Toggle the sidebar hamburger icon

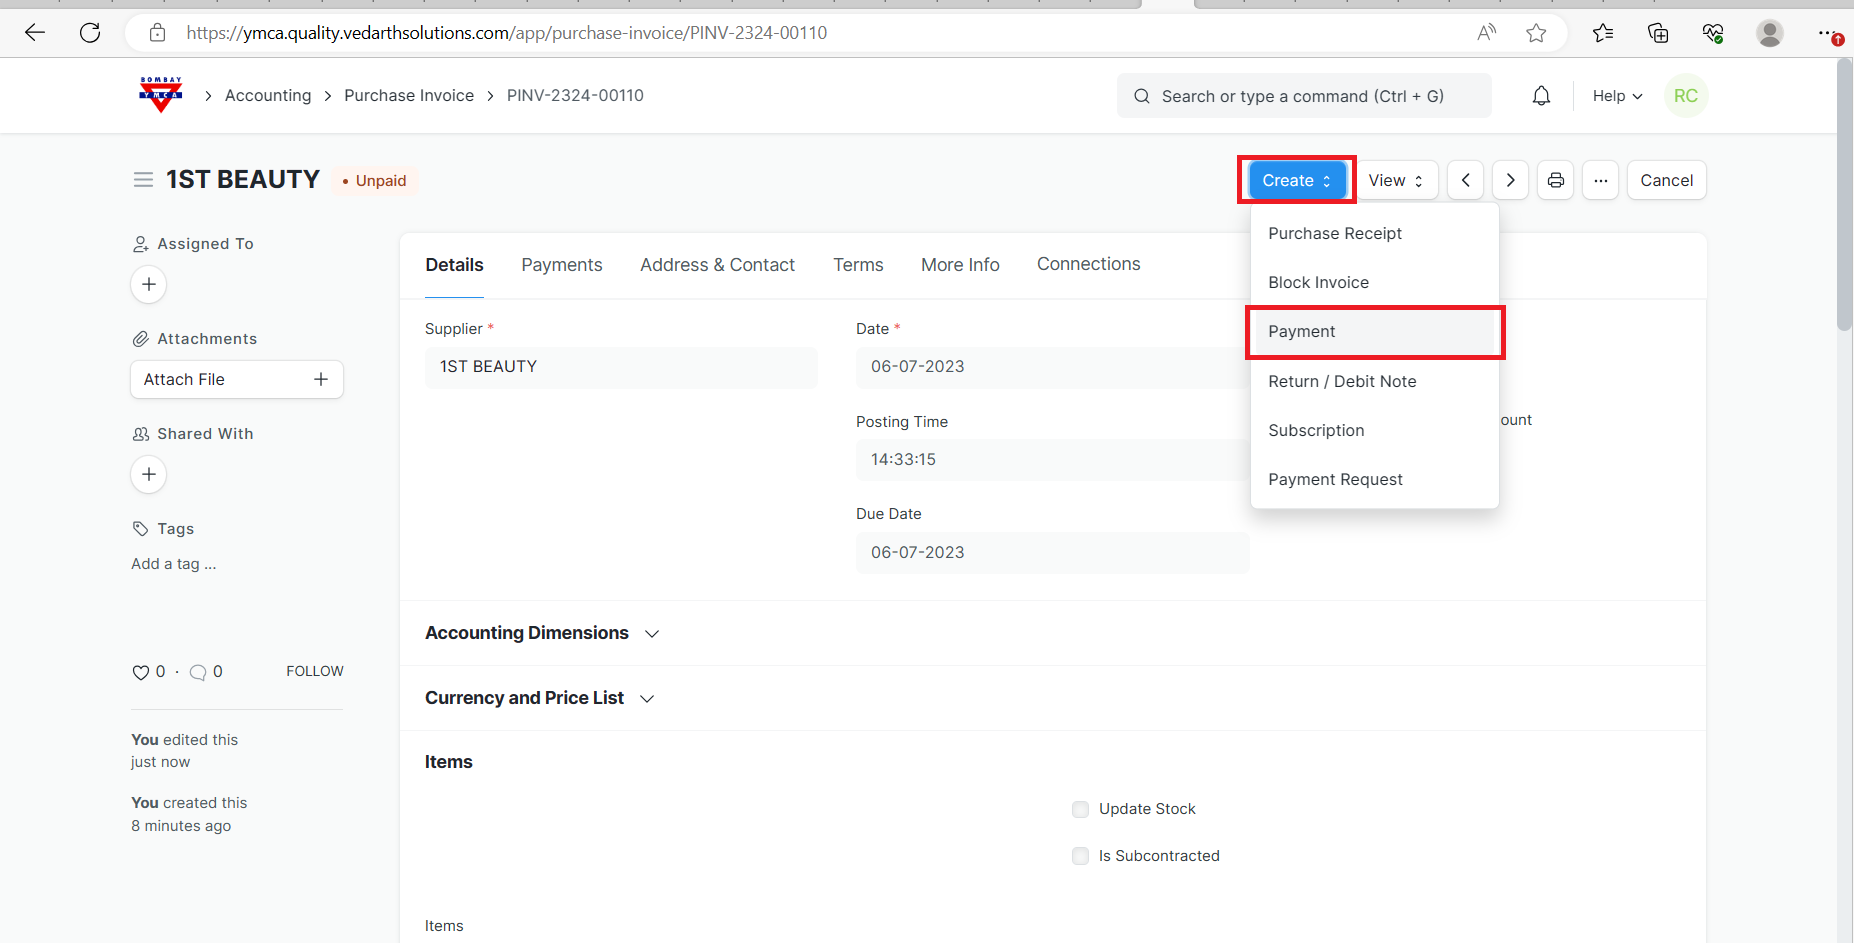pos(143,180)
